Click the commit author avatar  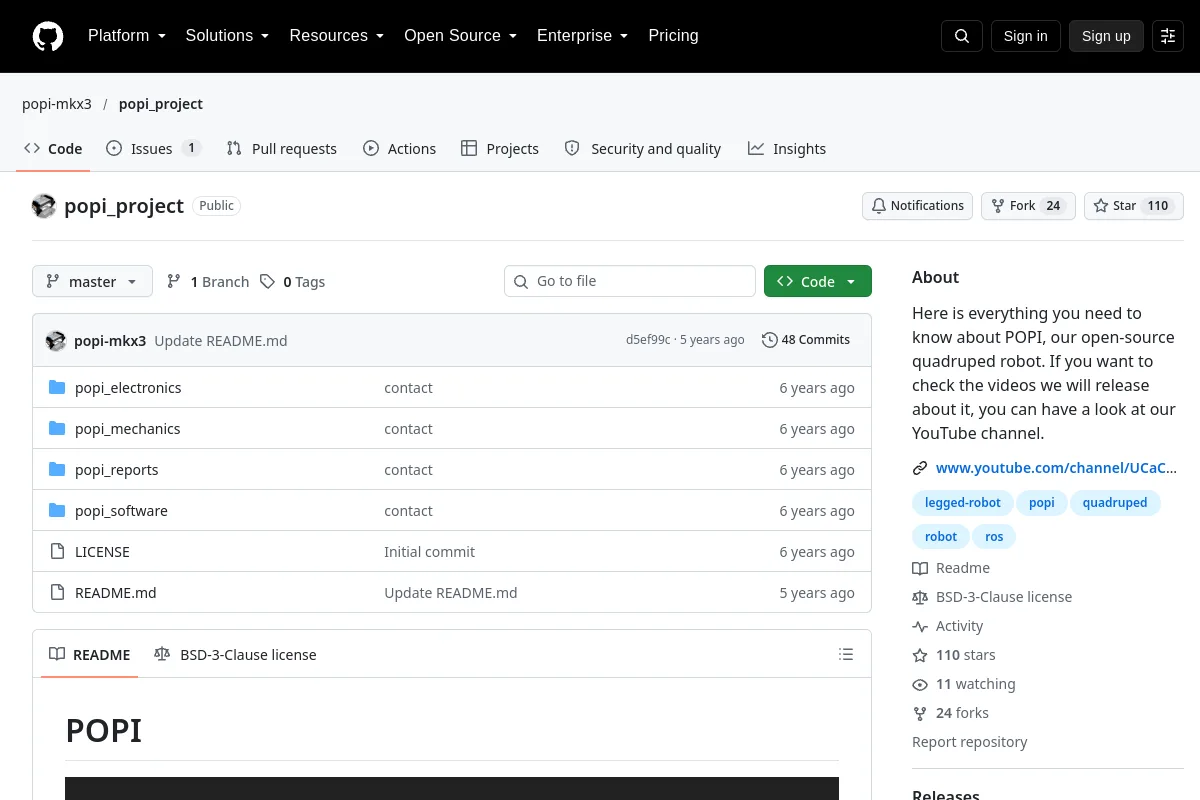coord(56,341)
